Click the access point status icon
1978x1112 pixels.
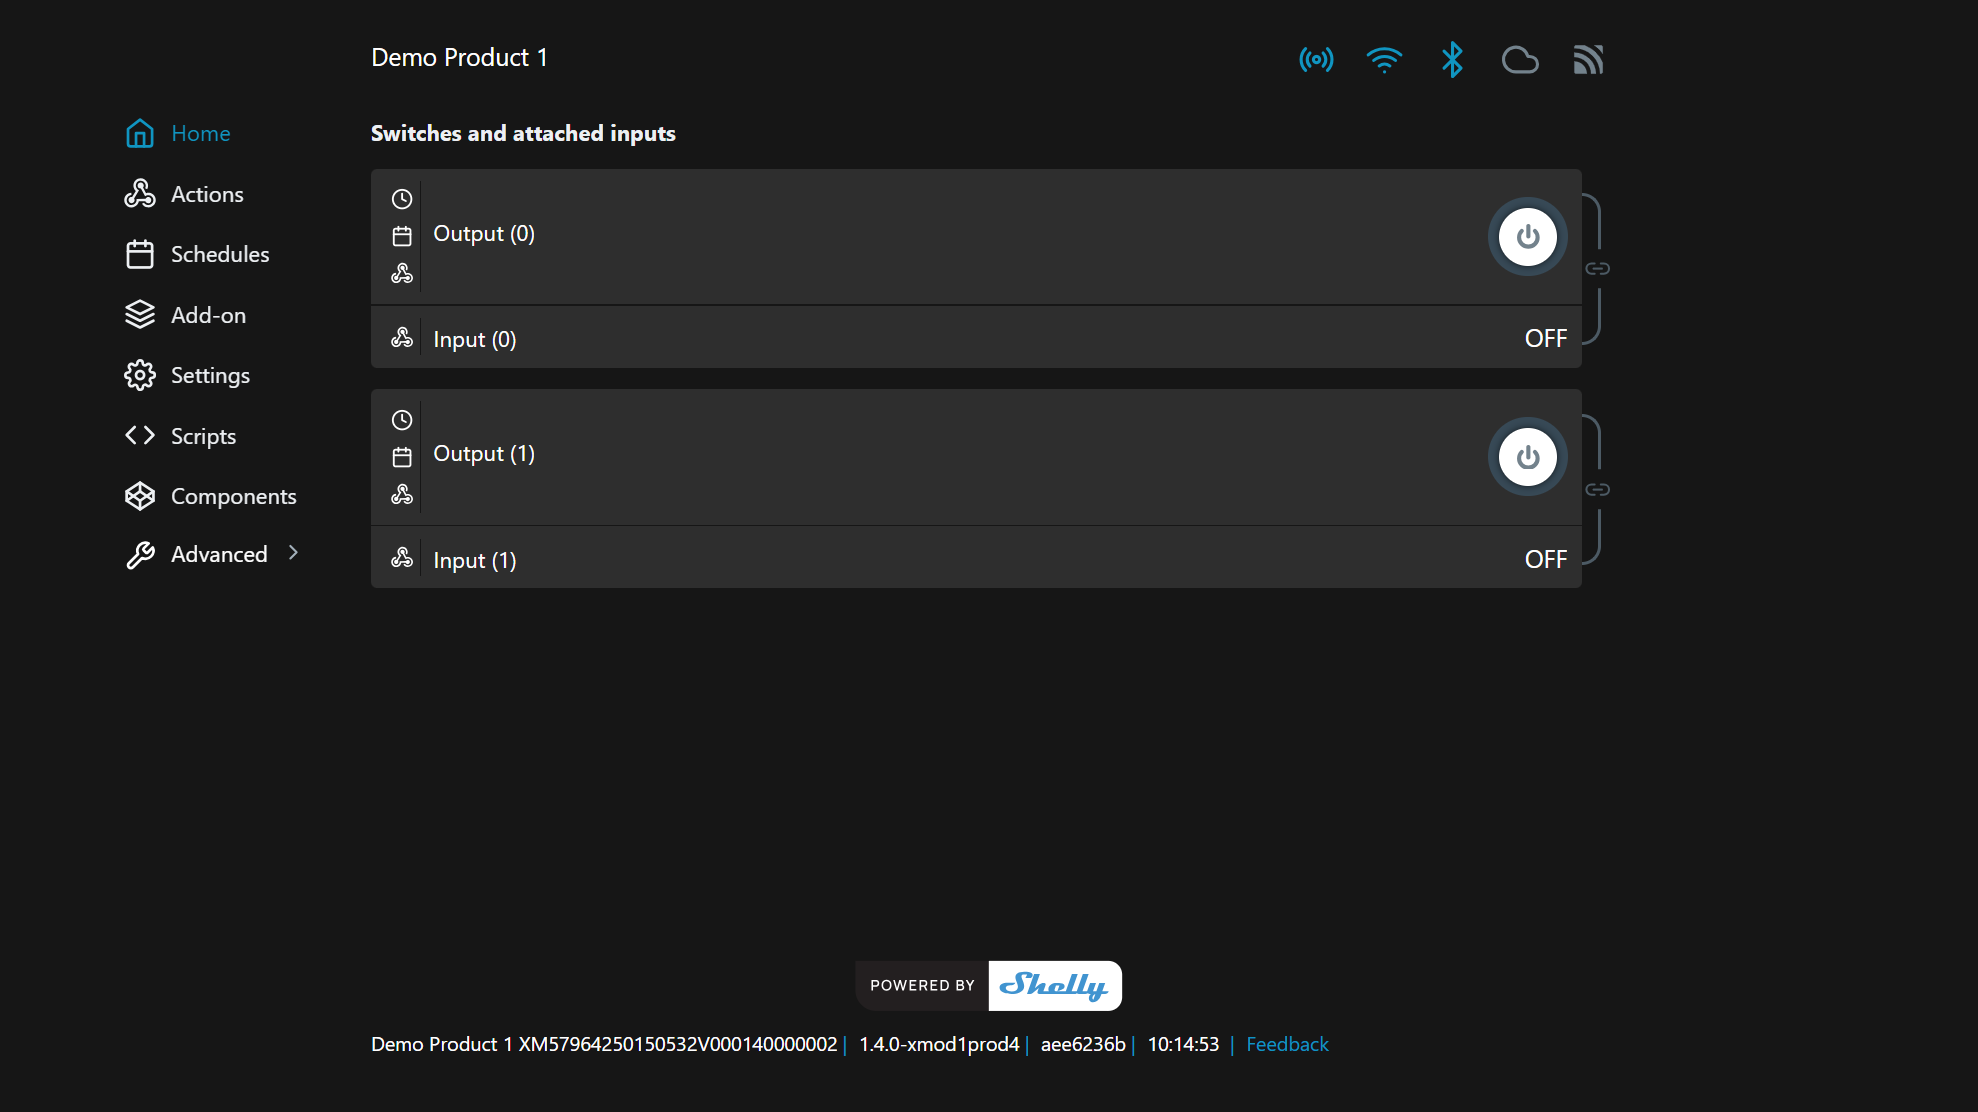point(1316,60)
